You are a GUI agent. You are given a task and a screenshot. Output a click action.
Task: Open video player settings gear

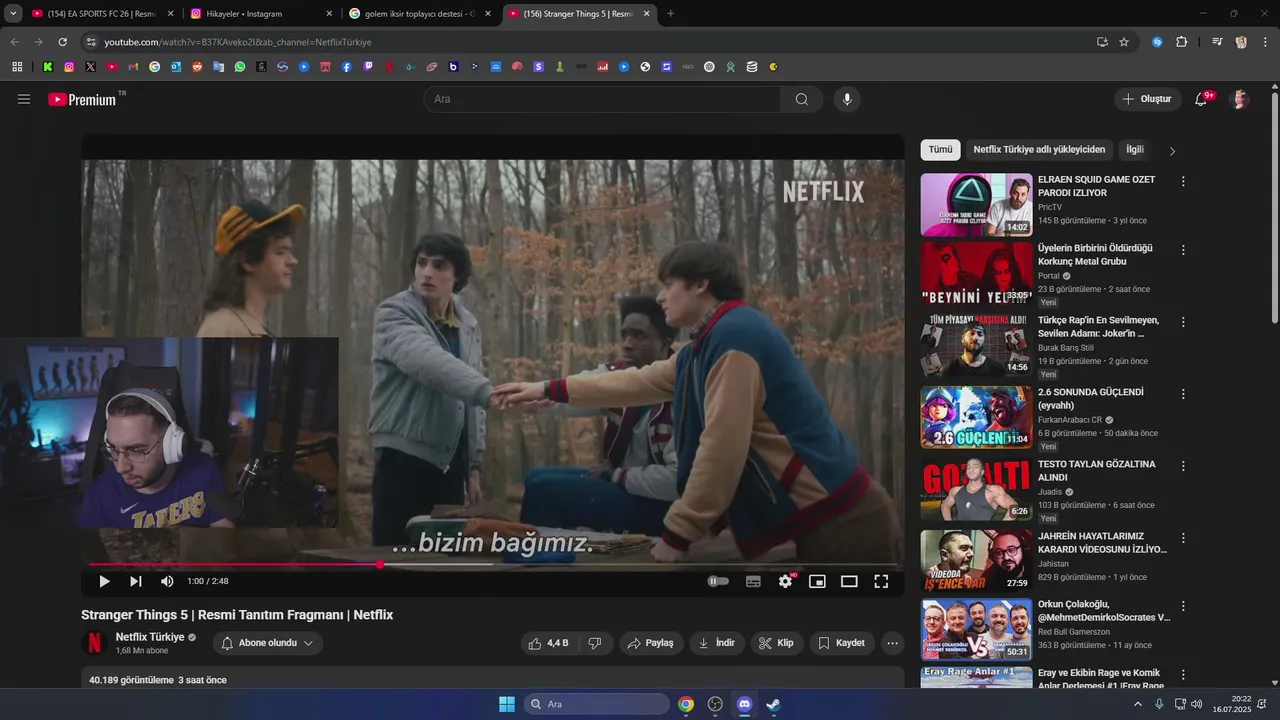(785, 581)
